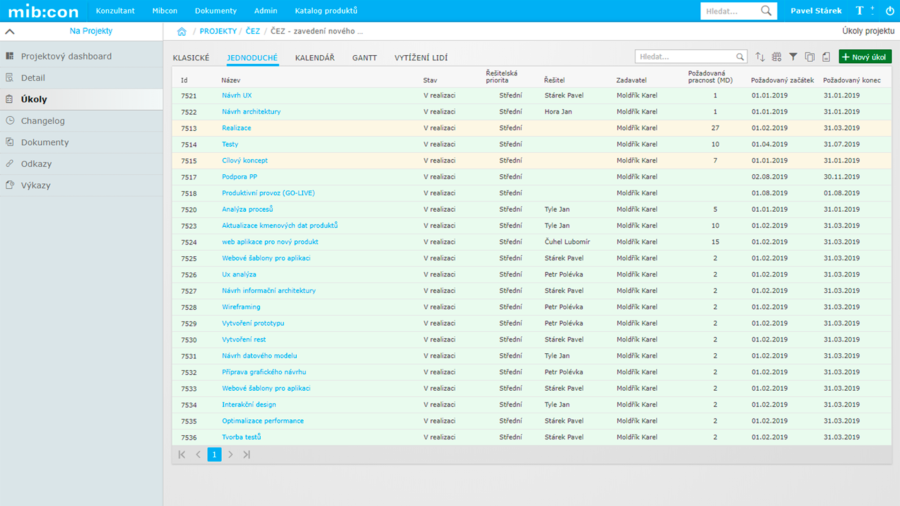Open the sort order icon in task toolbar
900x506 pixels.
coord(760,58)
